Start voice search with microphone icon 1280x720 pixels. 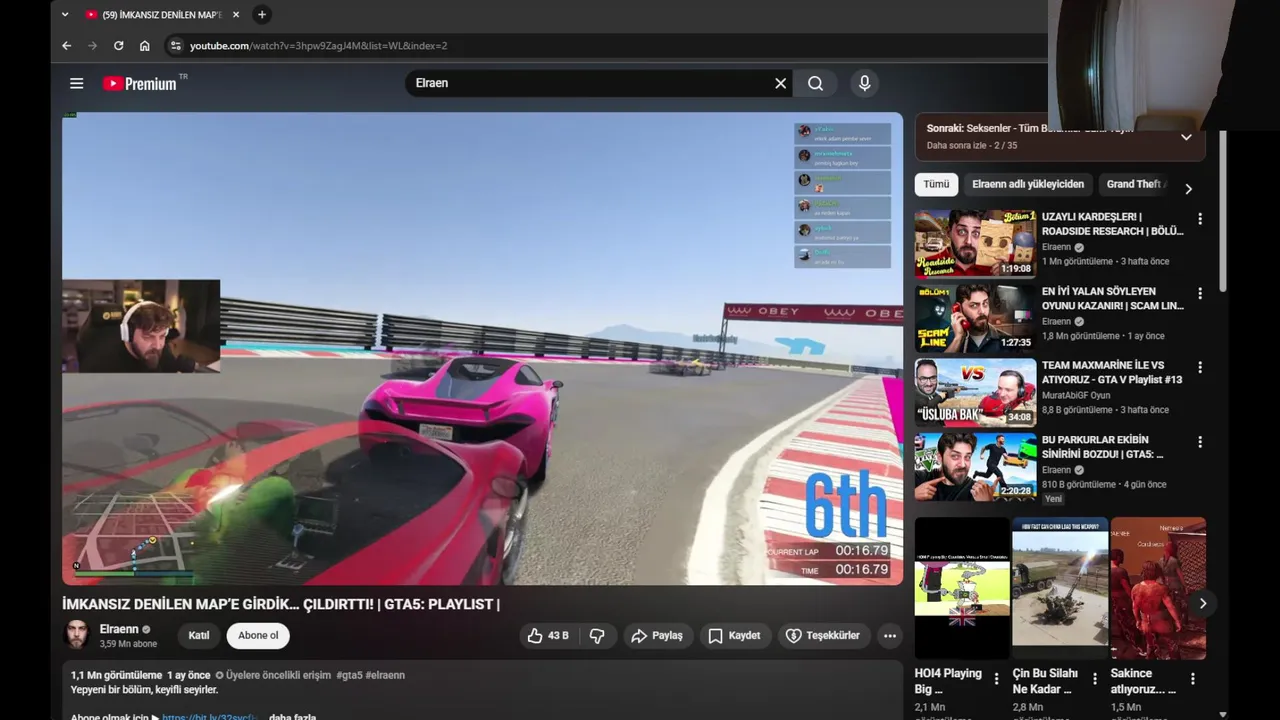point(865,83)
